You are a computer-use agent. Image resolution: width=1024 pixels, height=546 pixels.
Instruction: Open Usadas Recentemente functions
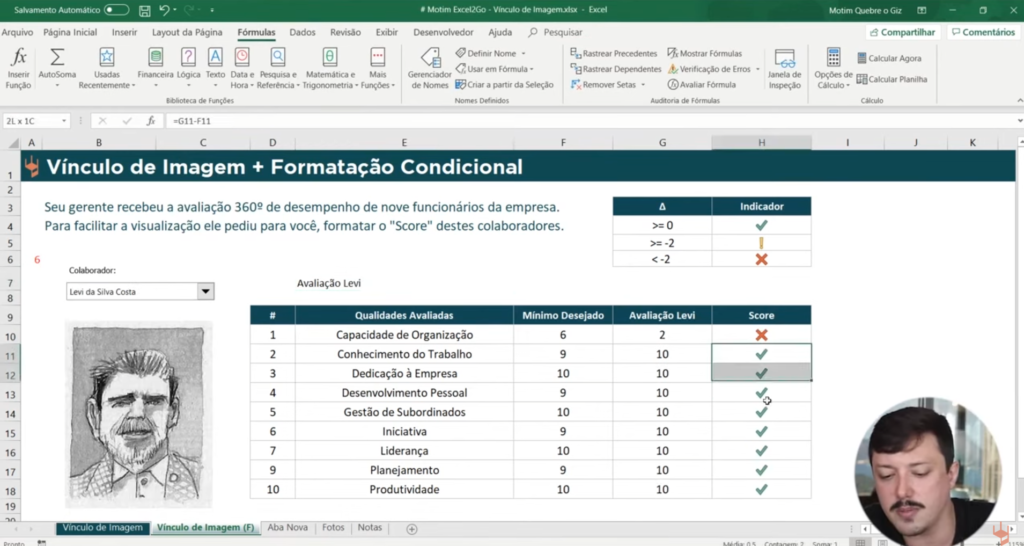click(106, 68)
